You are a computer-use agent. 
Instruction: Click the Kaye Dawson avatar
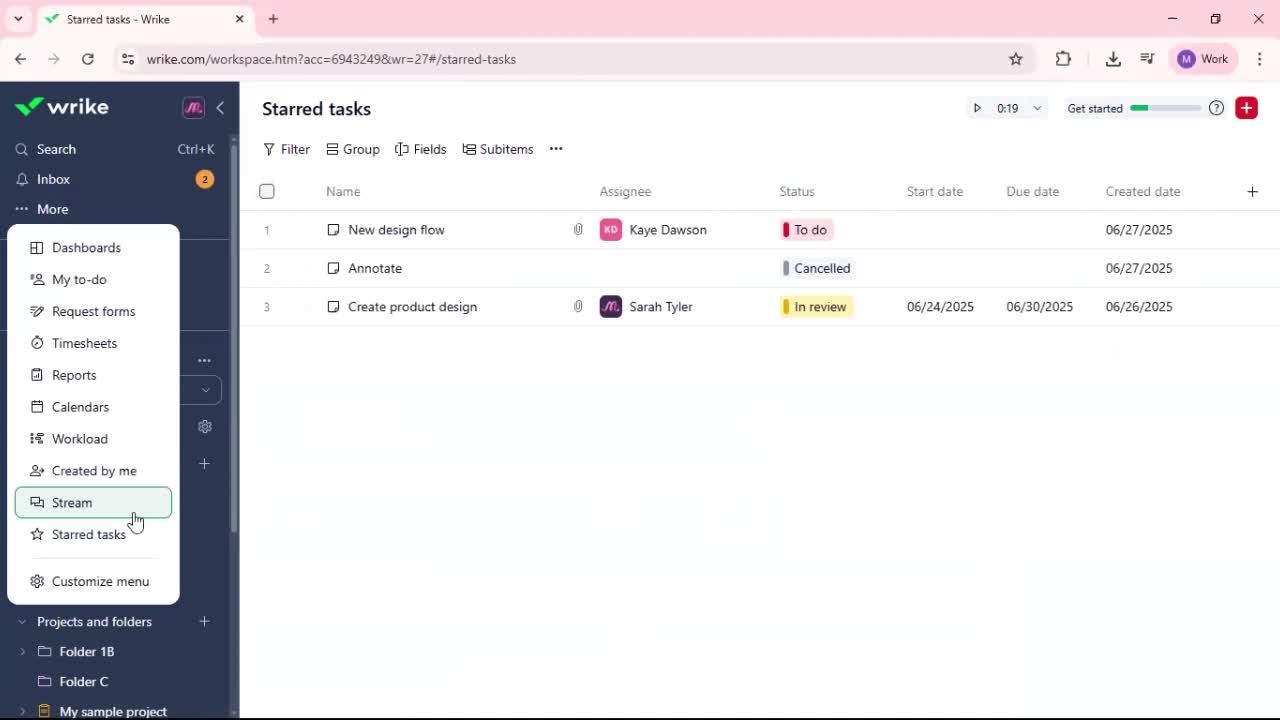[610, 230]
